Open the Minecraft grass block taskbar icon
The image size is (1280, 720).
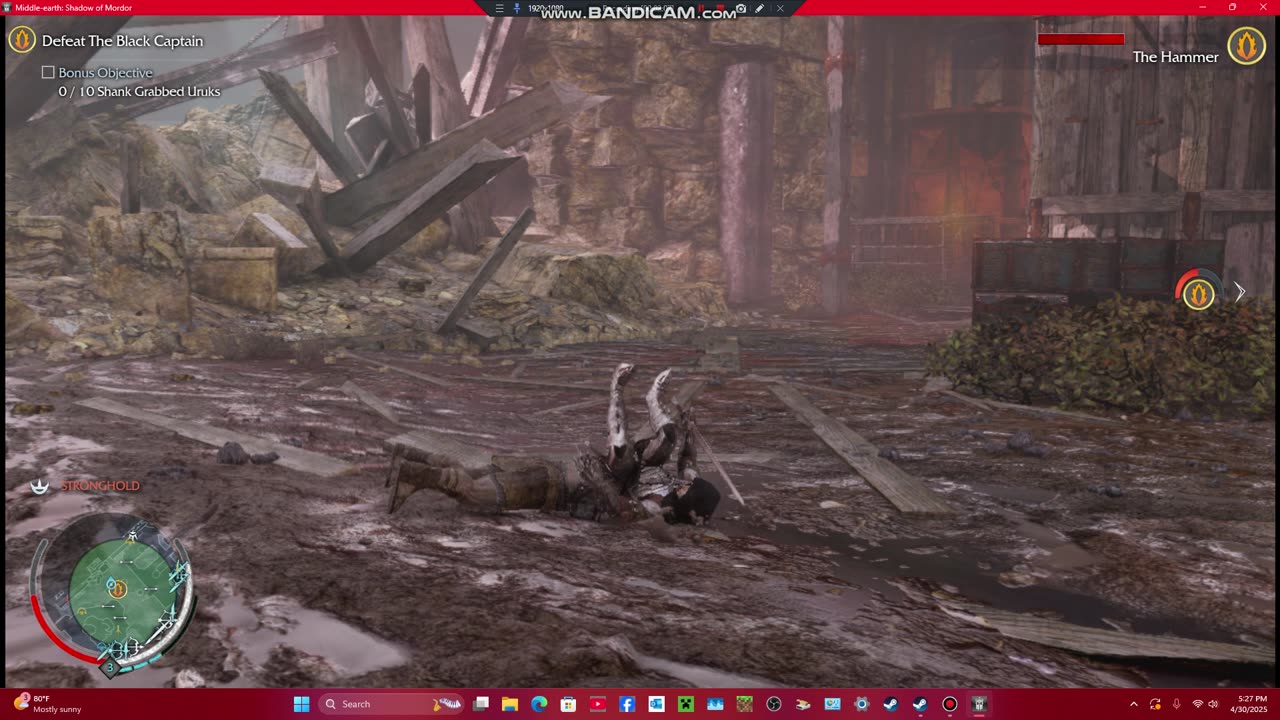[744, 704]
